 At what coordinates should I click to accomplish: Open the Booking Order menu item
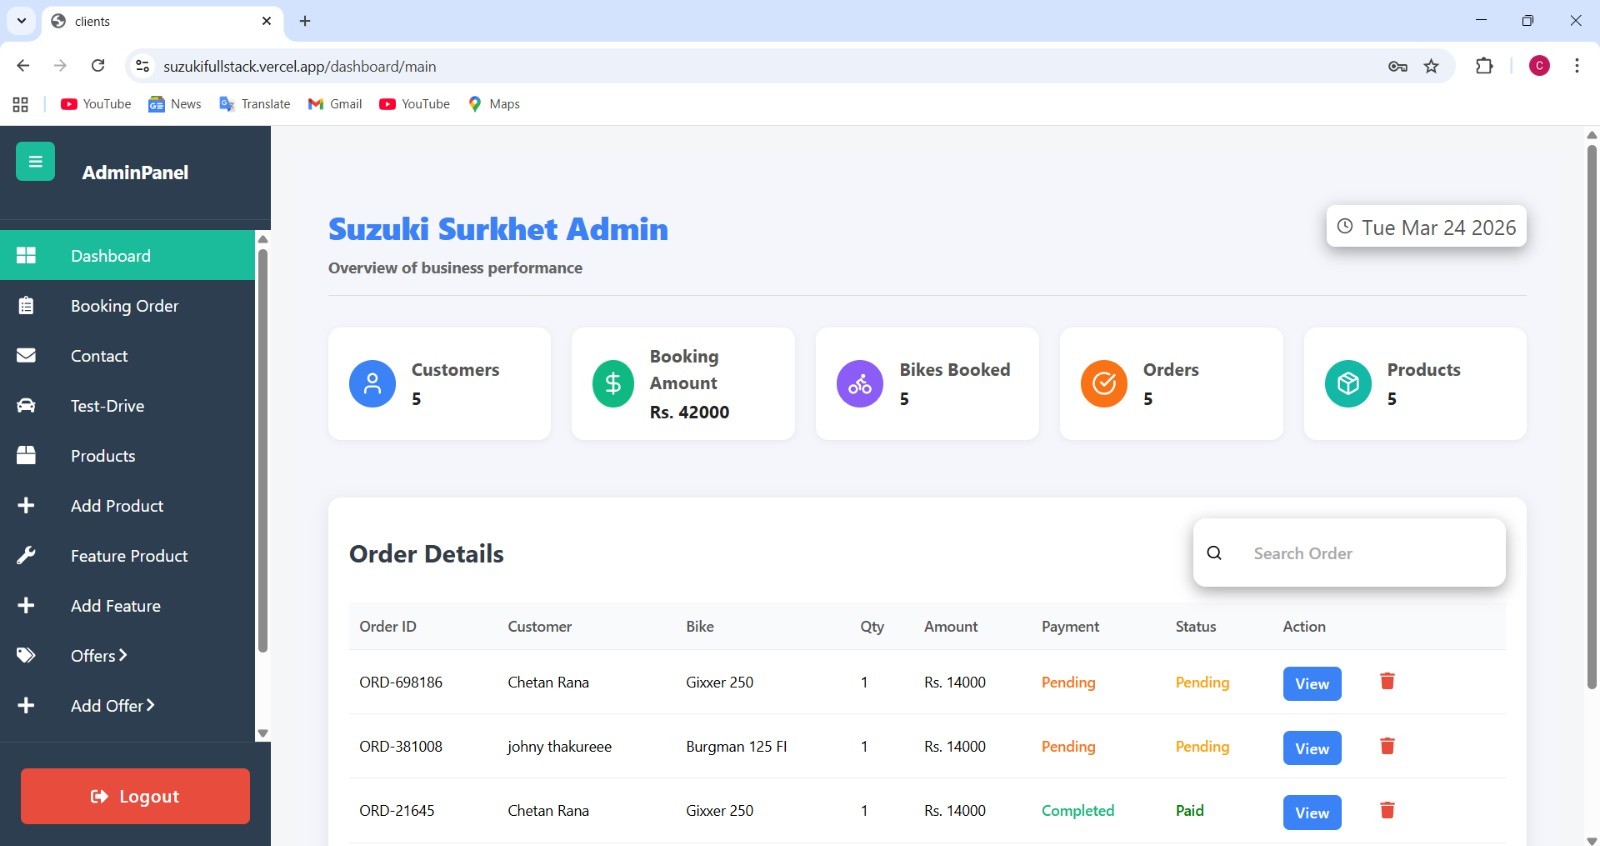coord(124,306)
